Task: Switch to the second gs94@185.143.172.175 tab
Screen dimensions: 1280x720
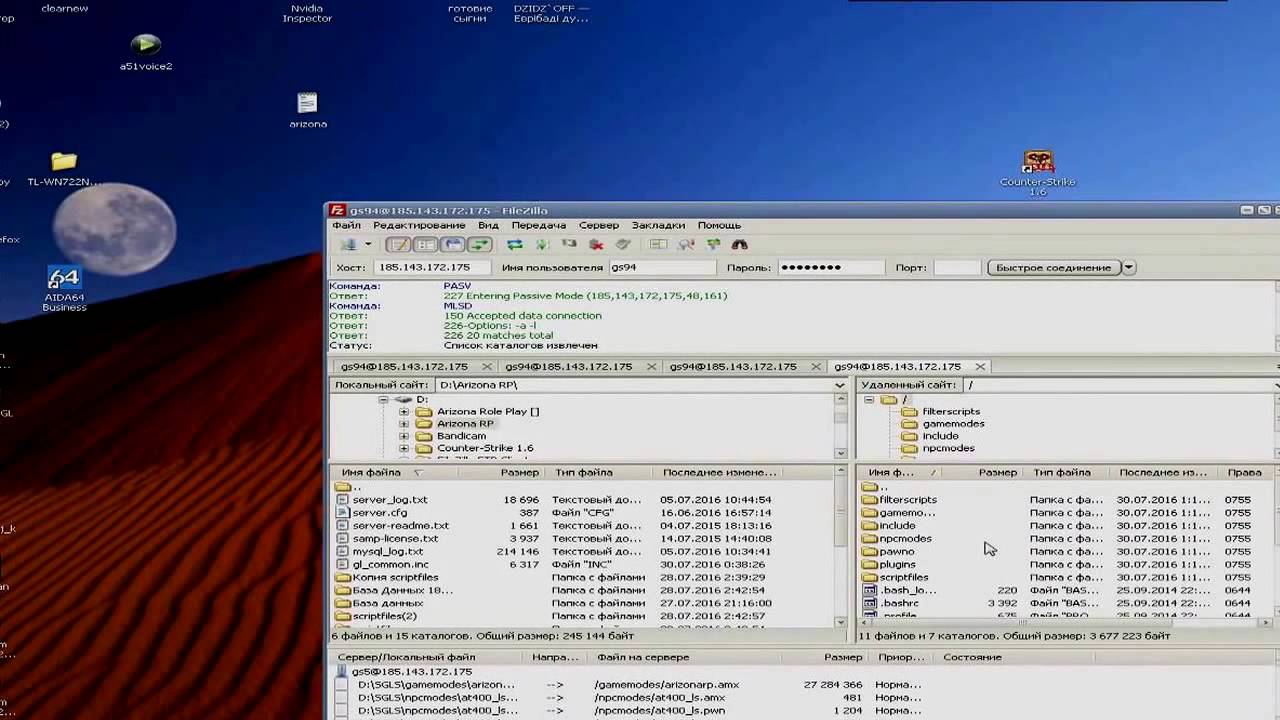Action: (x=568, y=367)
